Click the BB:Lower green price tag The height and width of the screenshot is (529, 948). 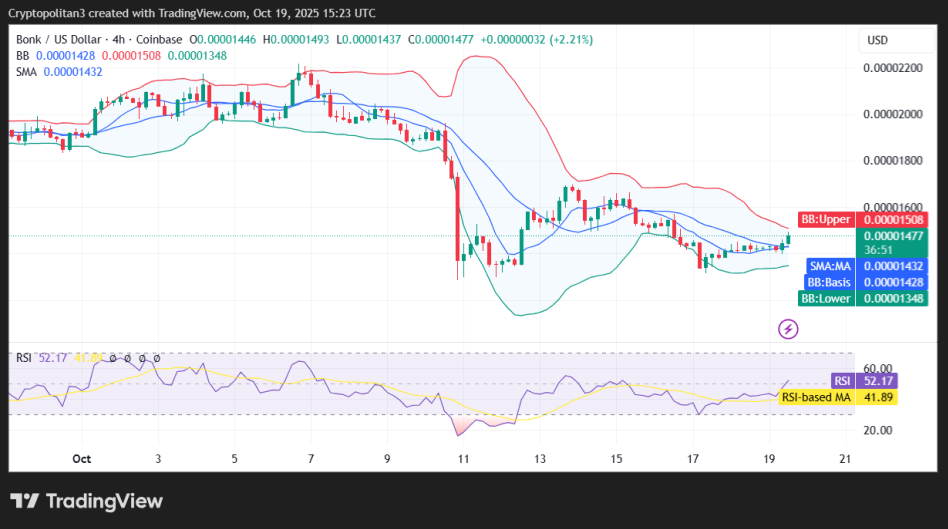826,298
